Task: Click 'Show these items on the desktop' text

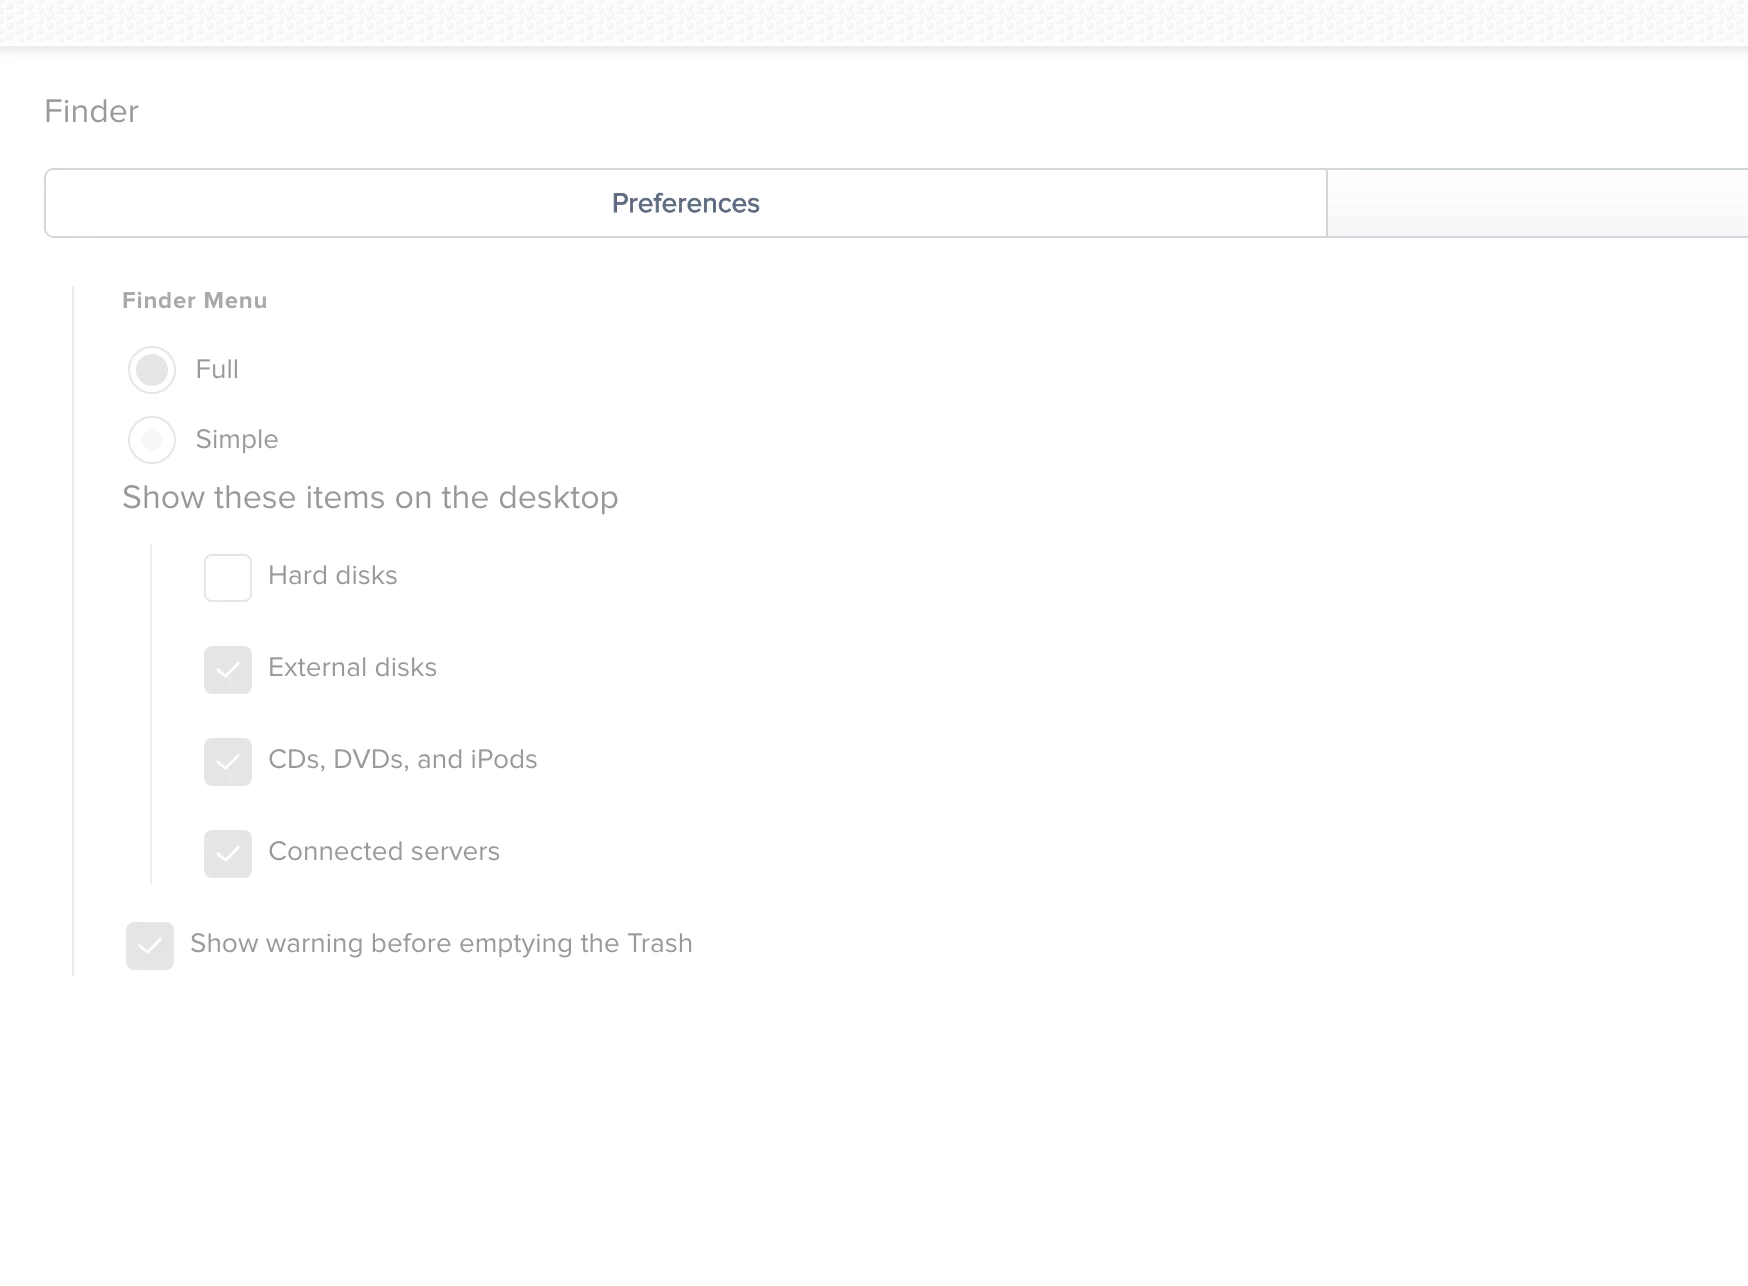Action: [370, 498]
